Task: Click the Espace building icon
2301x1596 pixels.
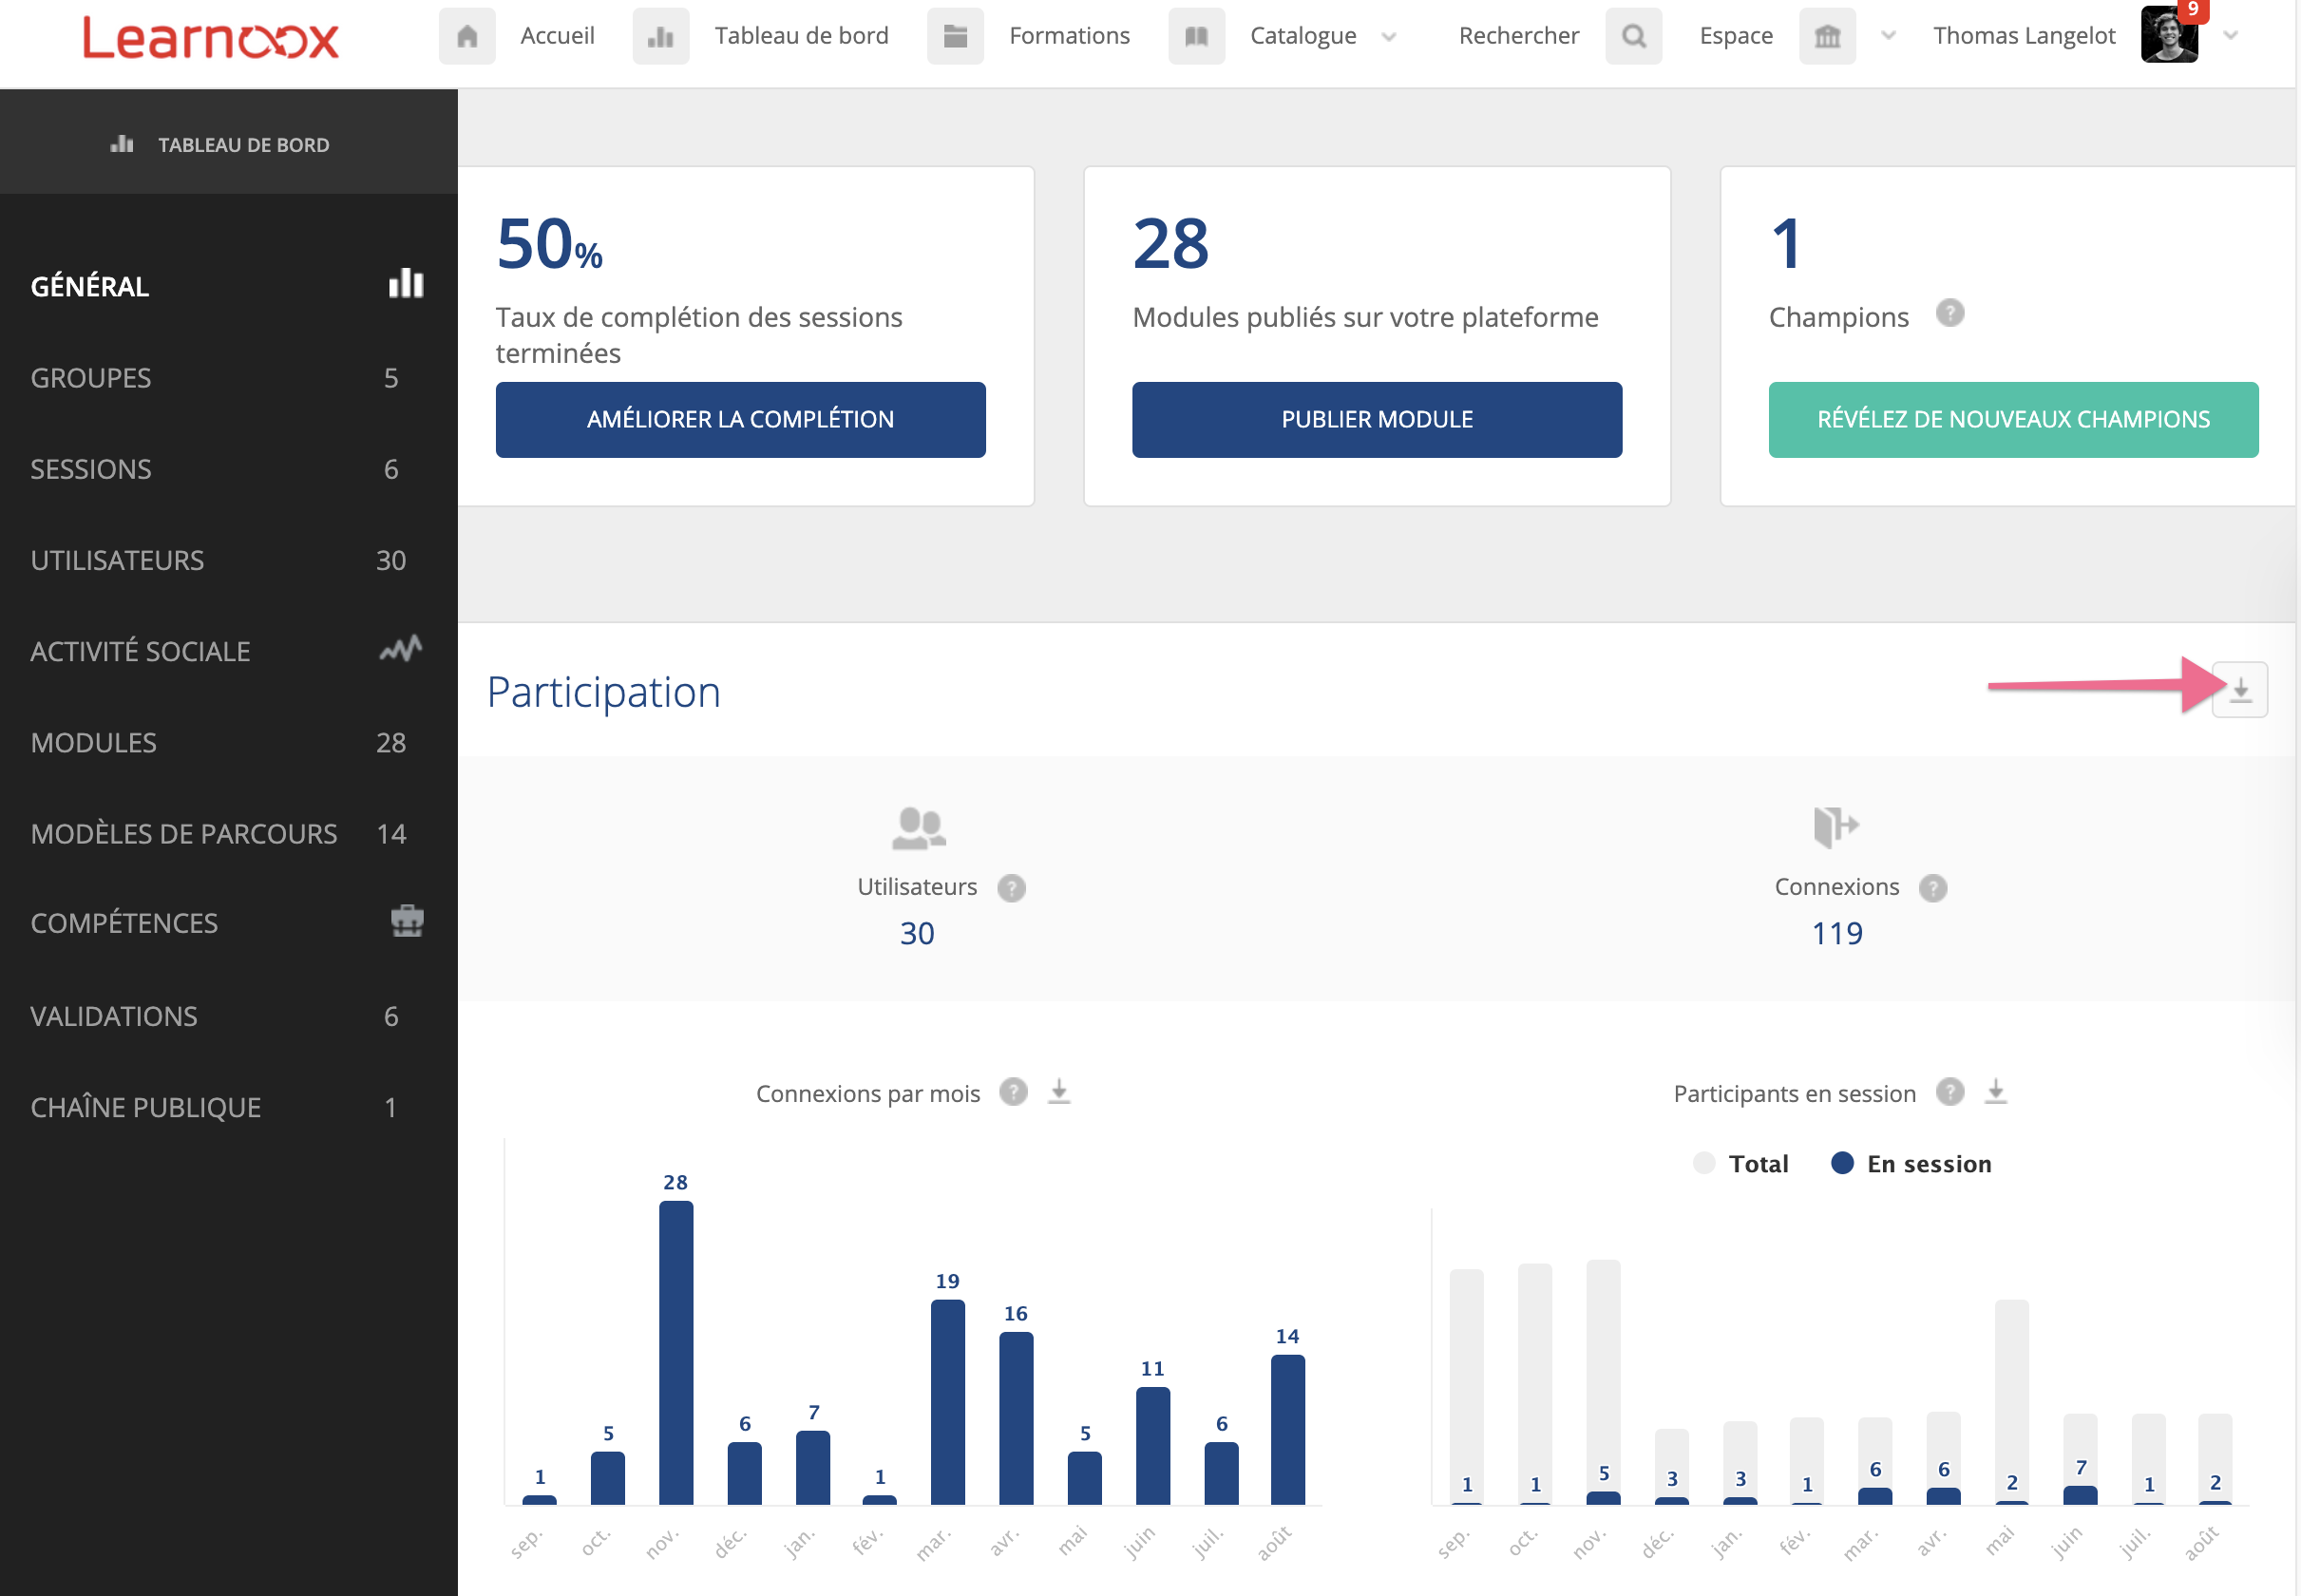Action: 1827,36
